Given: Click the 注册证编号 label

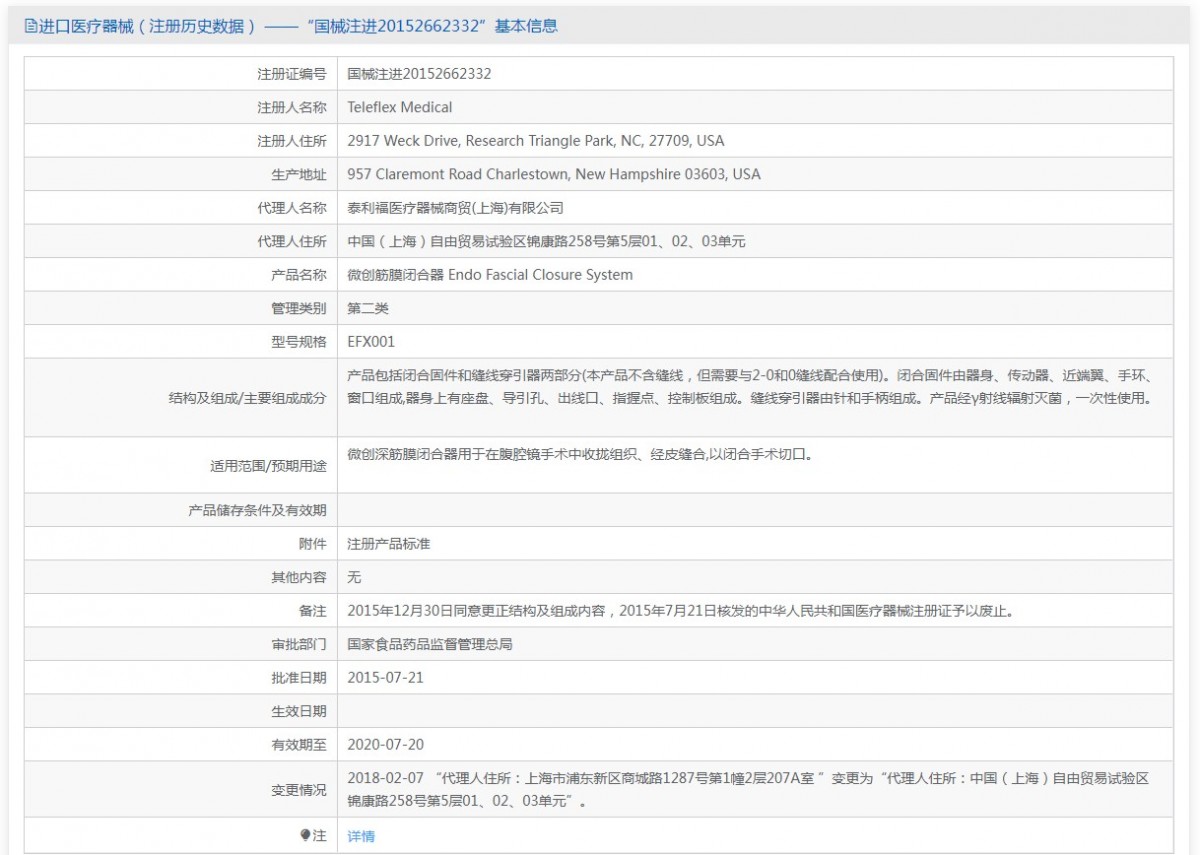Looking at the screenshot, I should (292, 74).
